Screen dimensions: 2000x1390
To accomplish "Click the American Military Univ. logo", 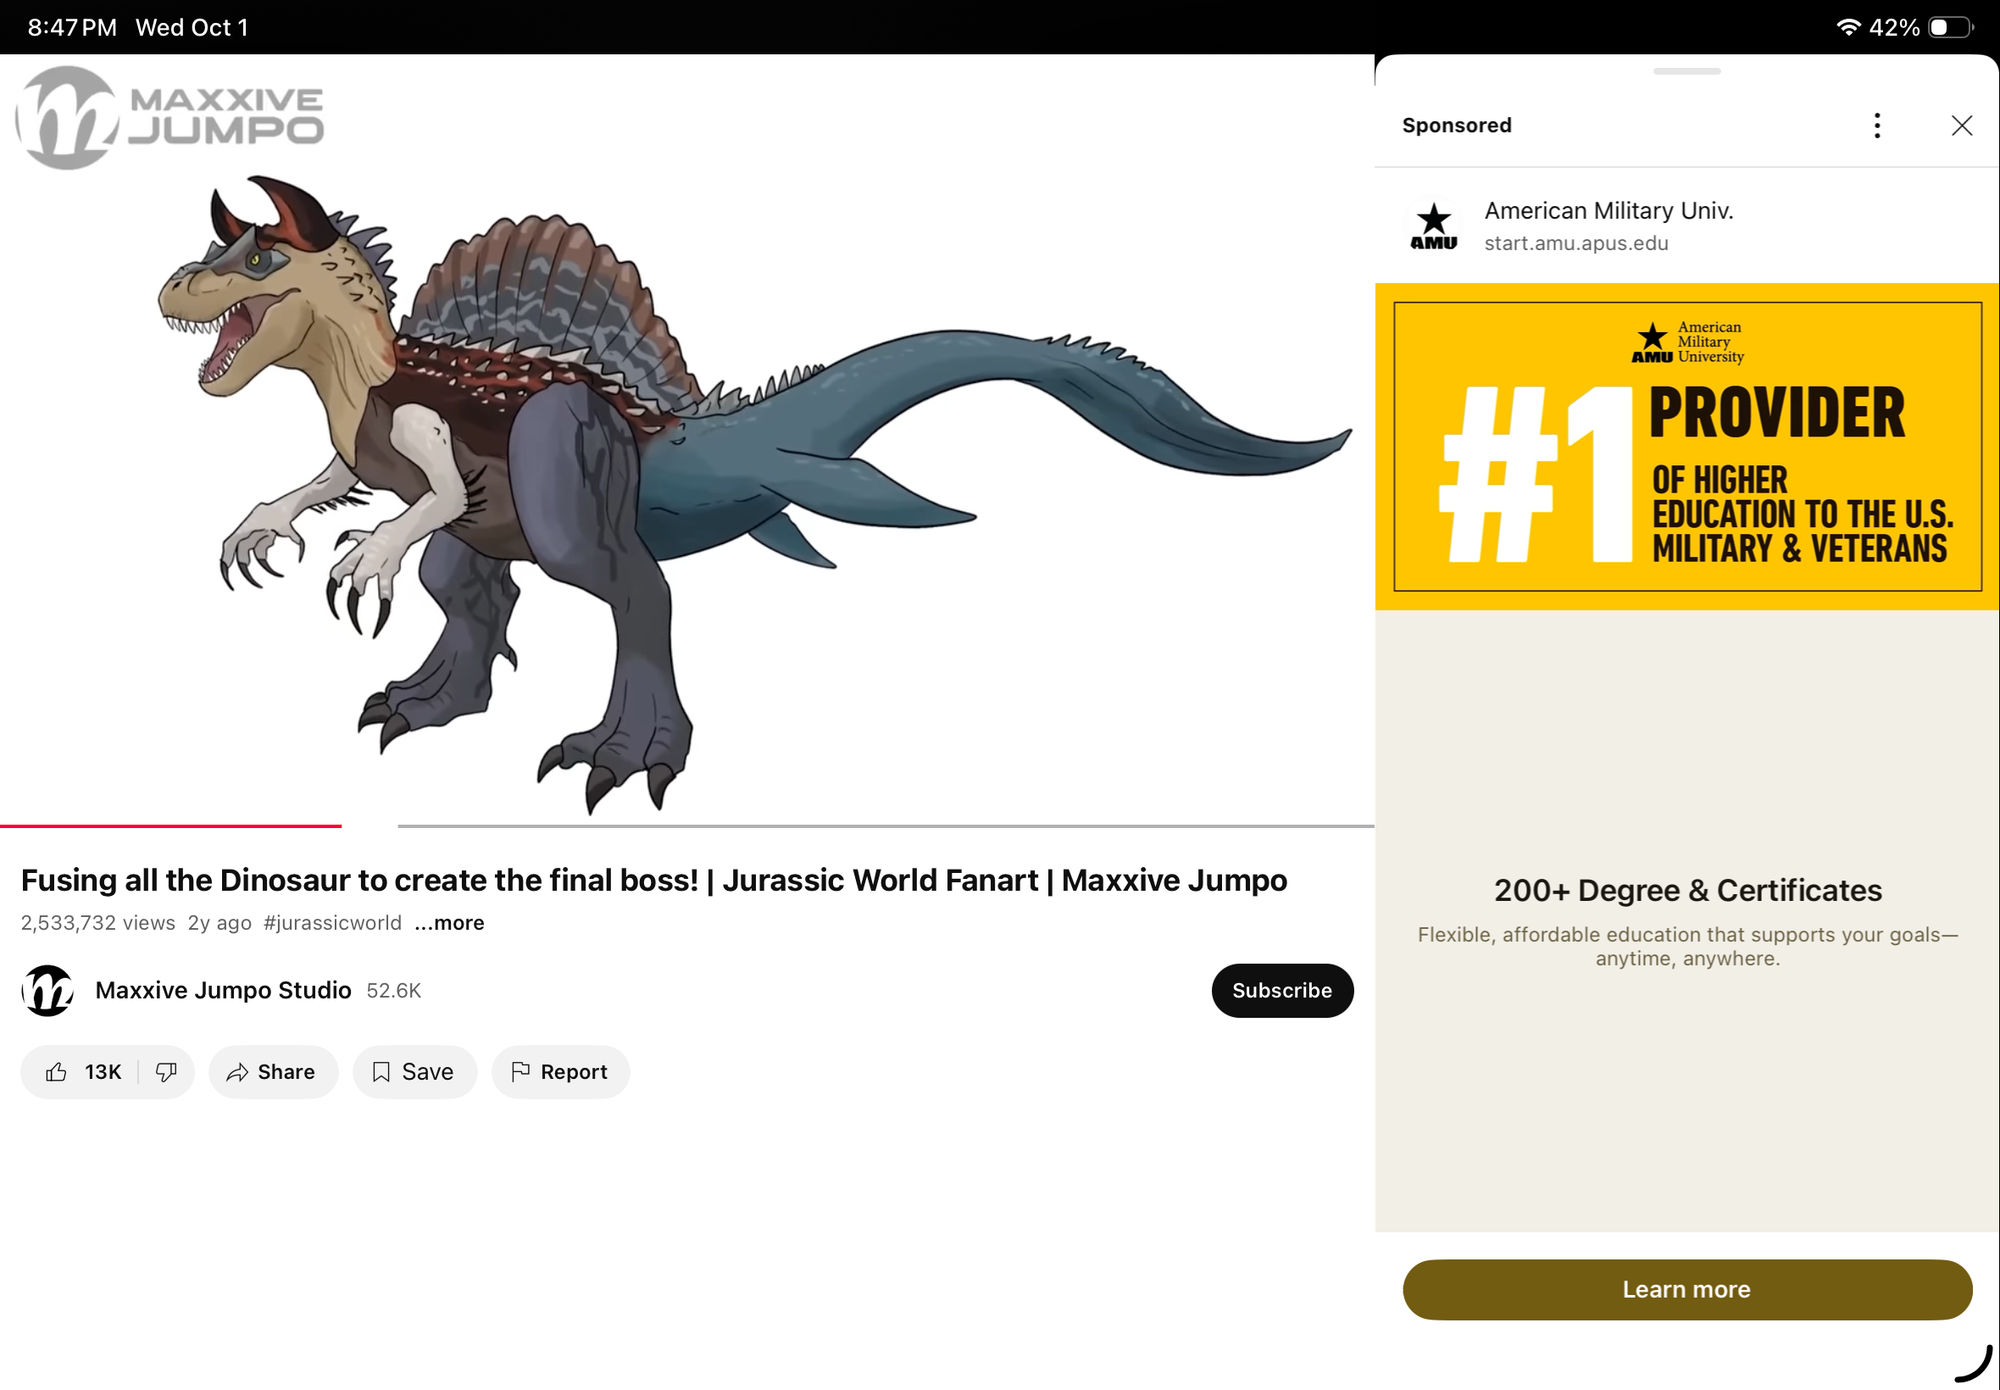I will [1434, 224].
